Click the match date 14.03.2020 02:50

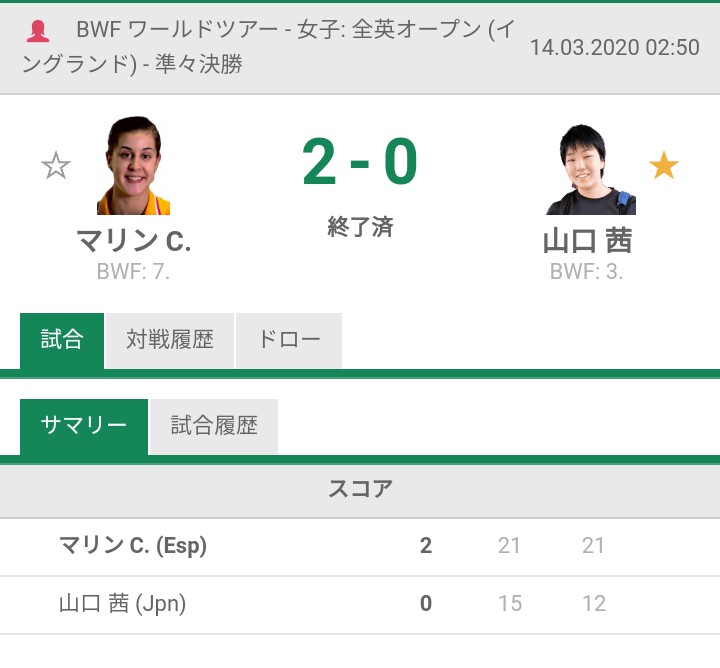tap(614, 47)
